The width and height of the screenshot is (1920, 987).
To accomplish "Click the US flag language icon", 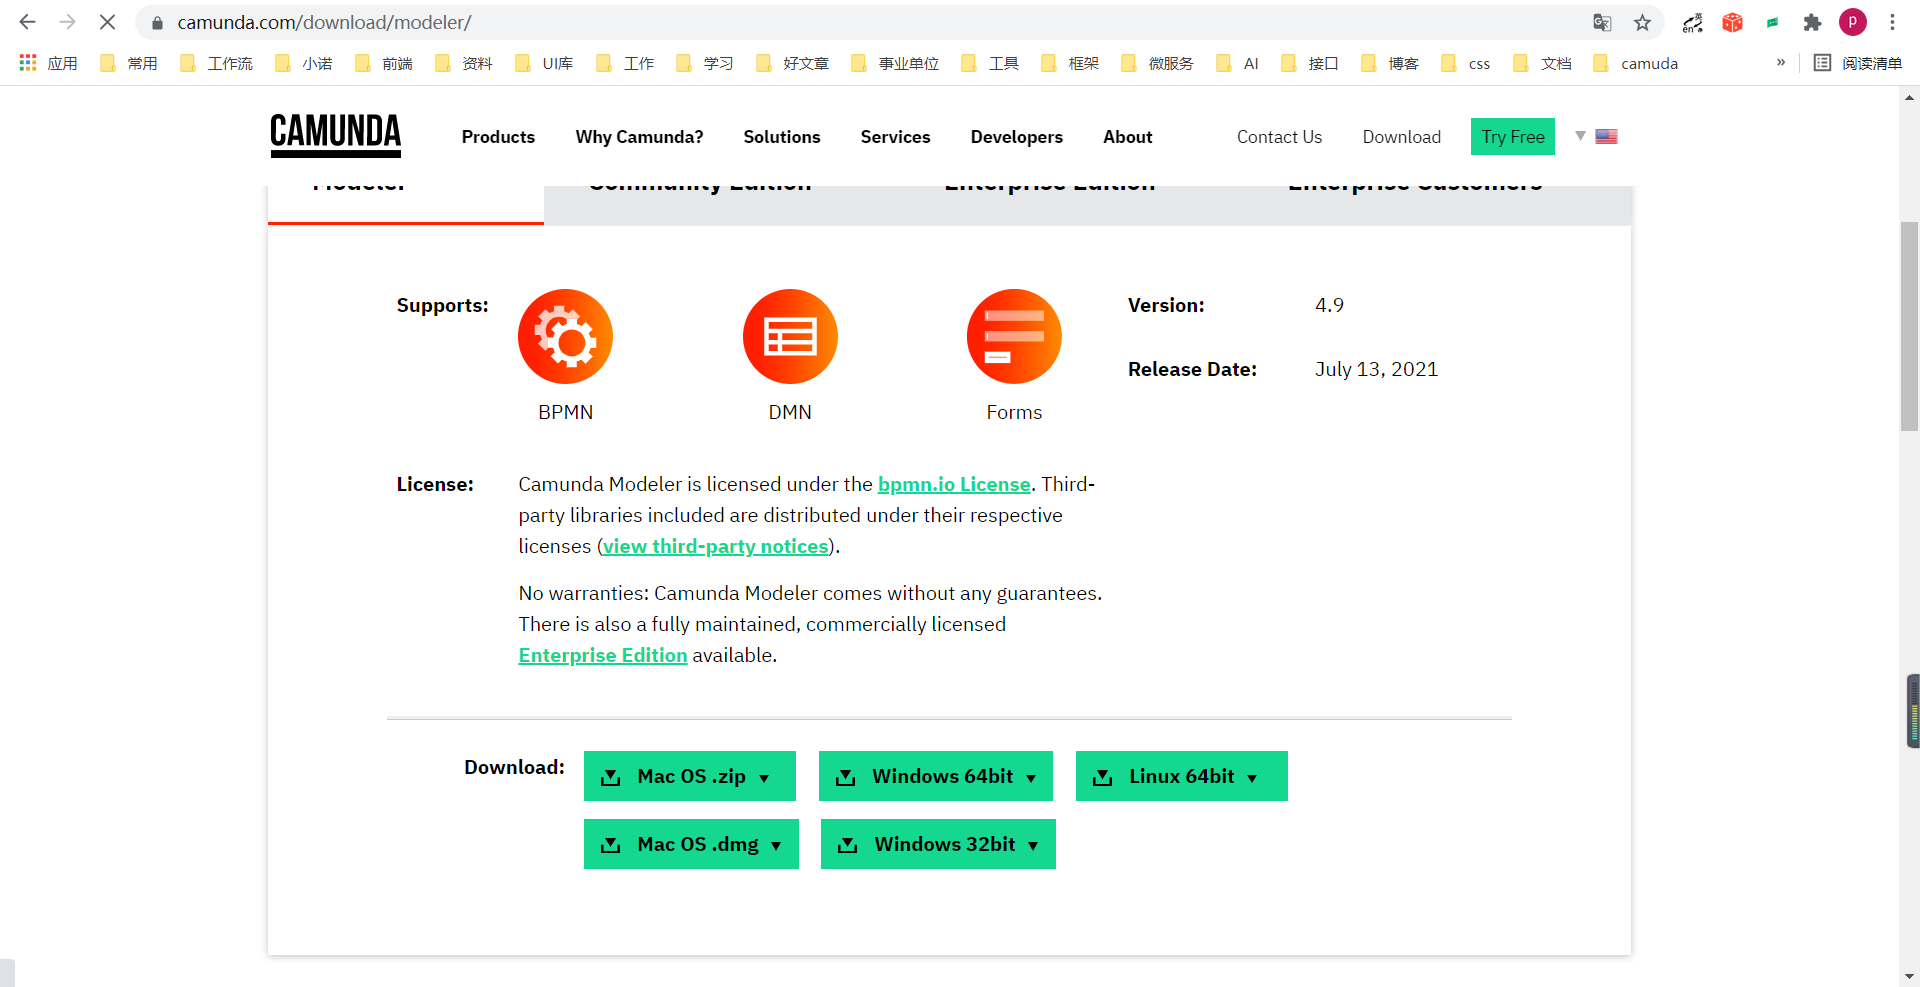I will pos(1606,136).
